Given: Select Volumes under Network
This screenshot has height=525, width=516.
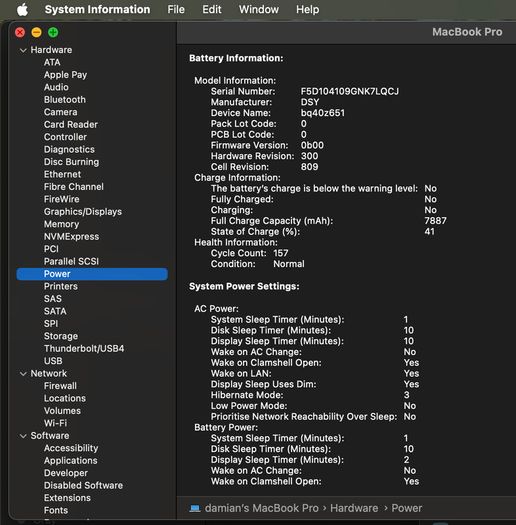Looking at the screenshot, I should [x=62, y=410].
